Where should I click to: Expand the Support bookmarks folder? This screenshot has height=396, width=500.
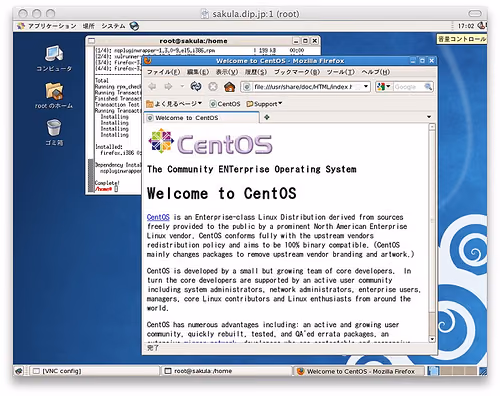coord(264,104)
